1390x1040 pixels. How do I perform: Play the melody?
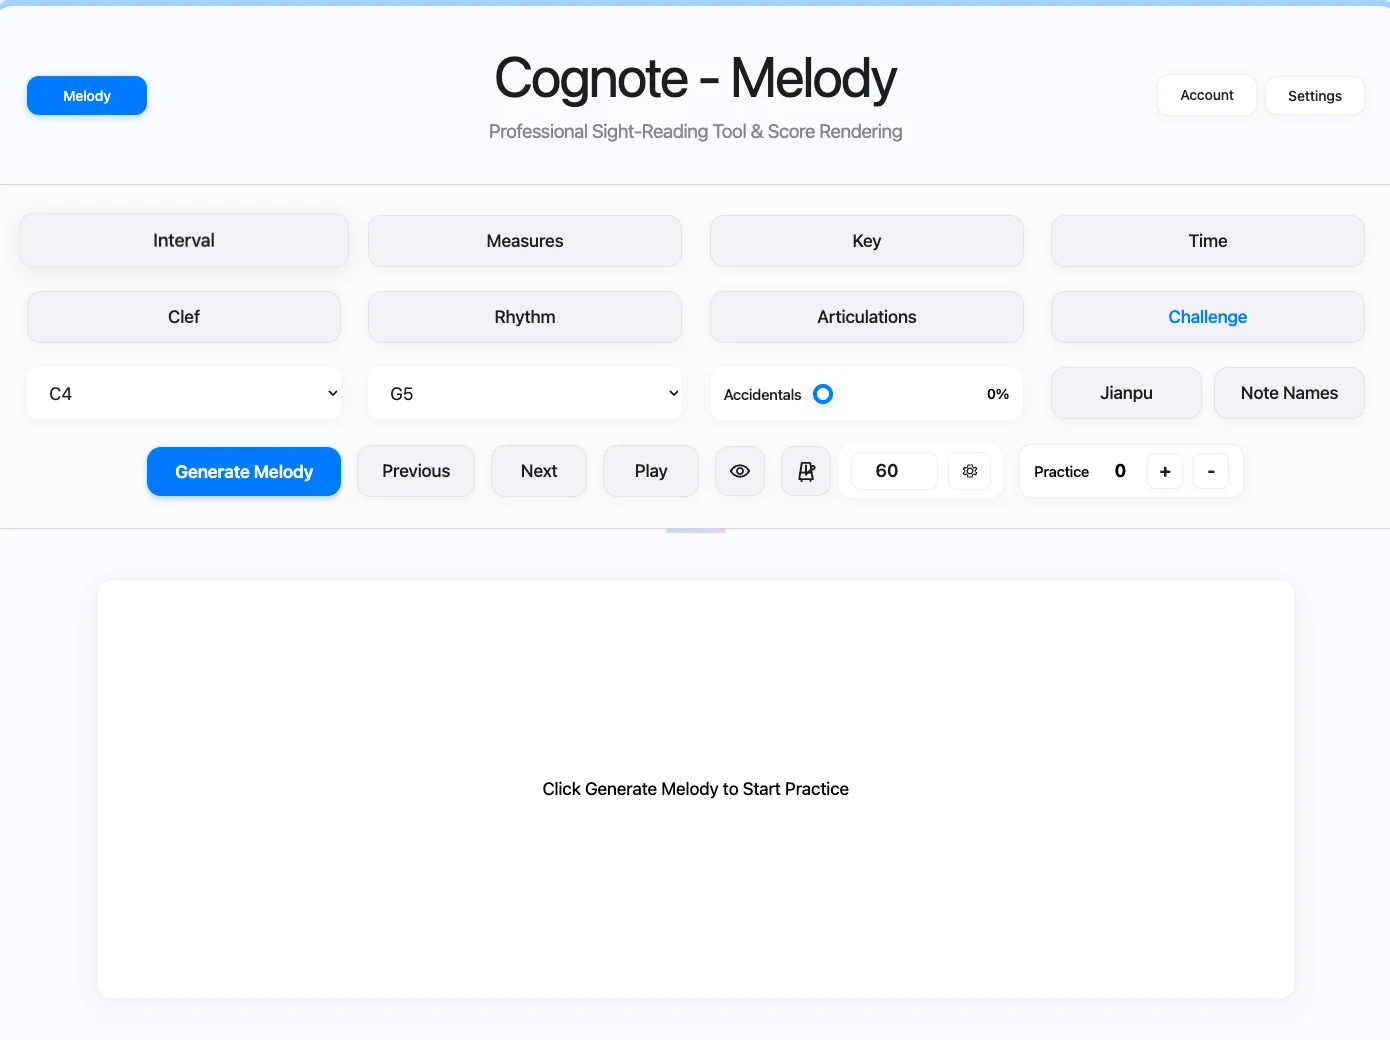click(651, 471)
